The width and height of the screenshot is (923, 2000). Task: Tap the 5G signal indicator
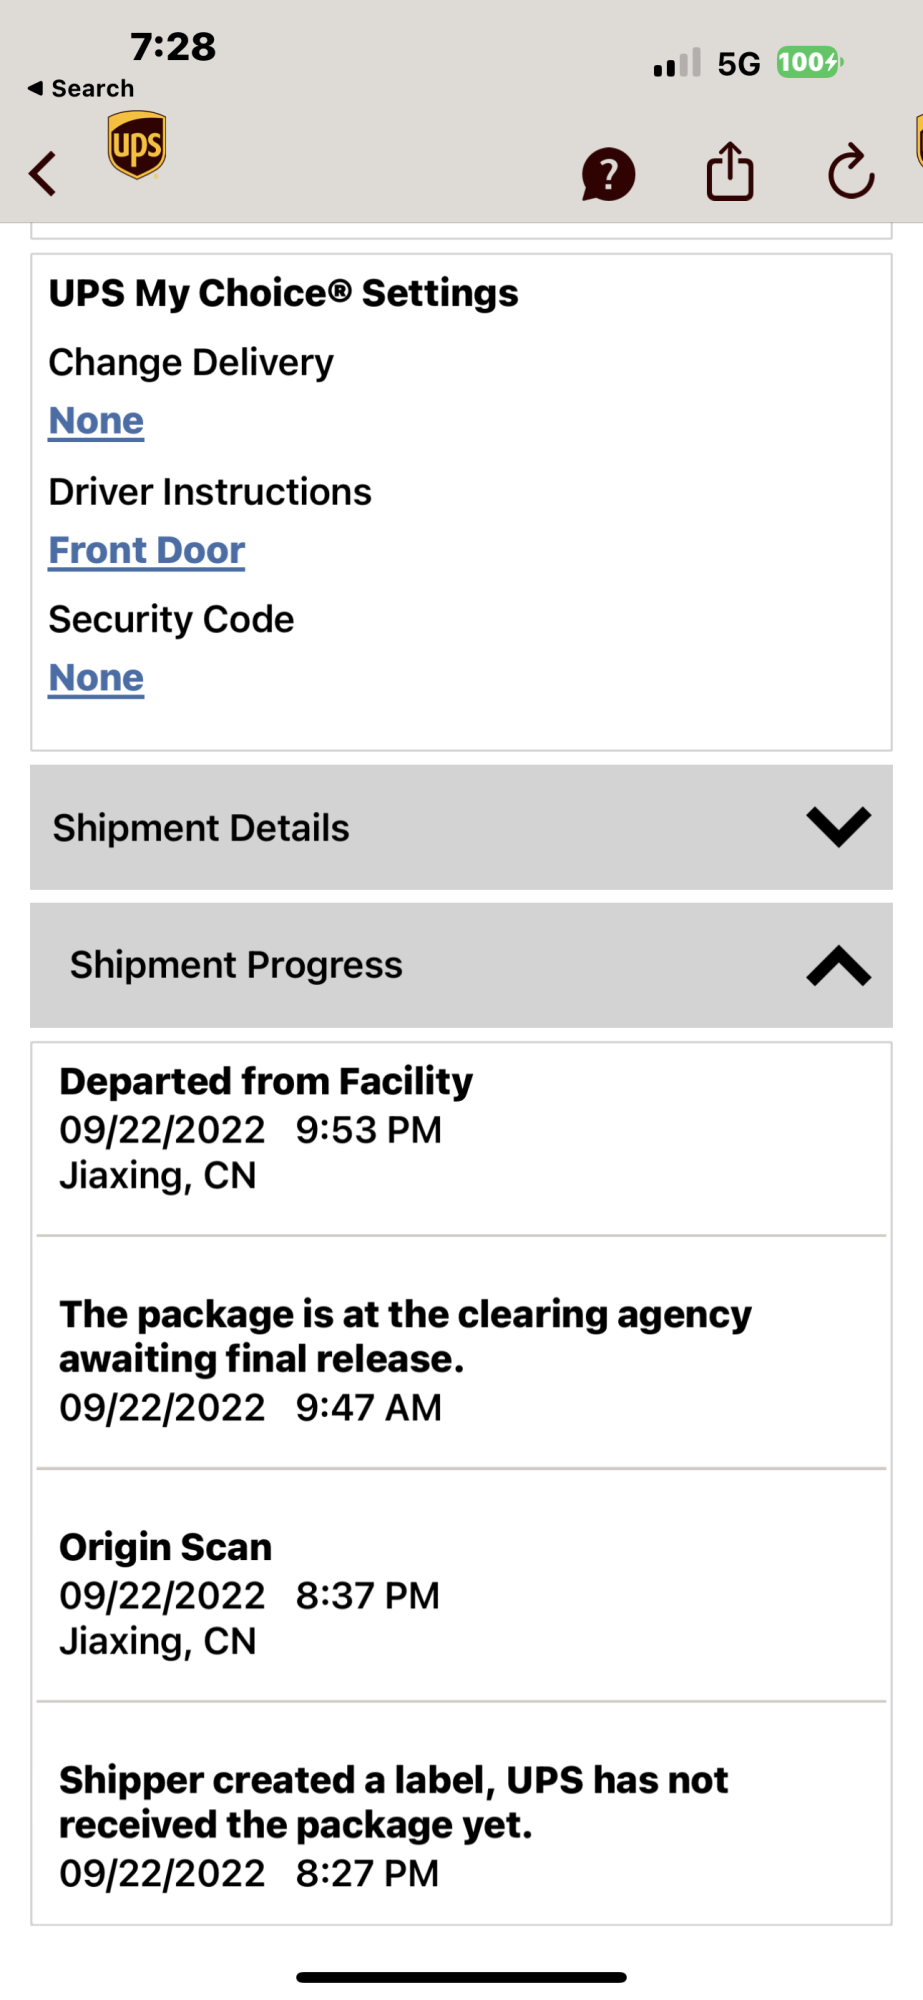click(x=739, y=64)
